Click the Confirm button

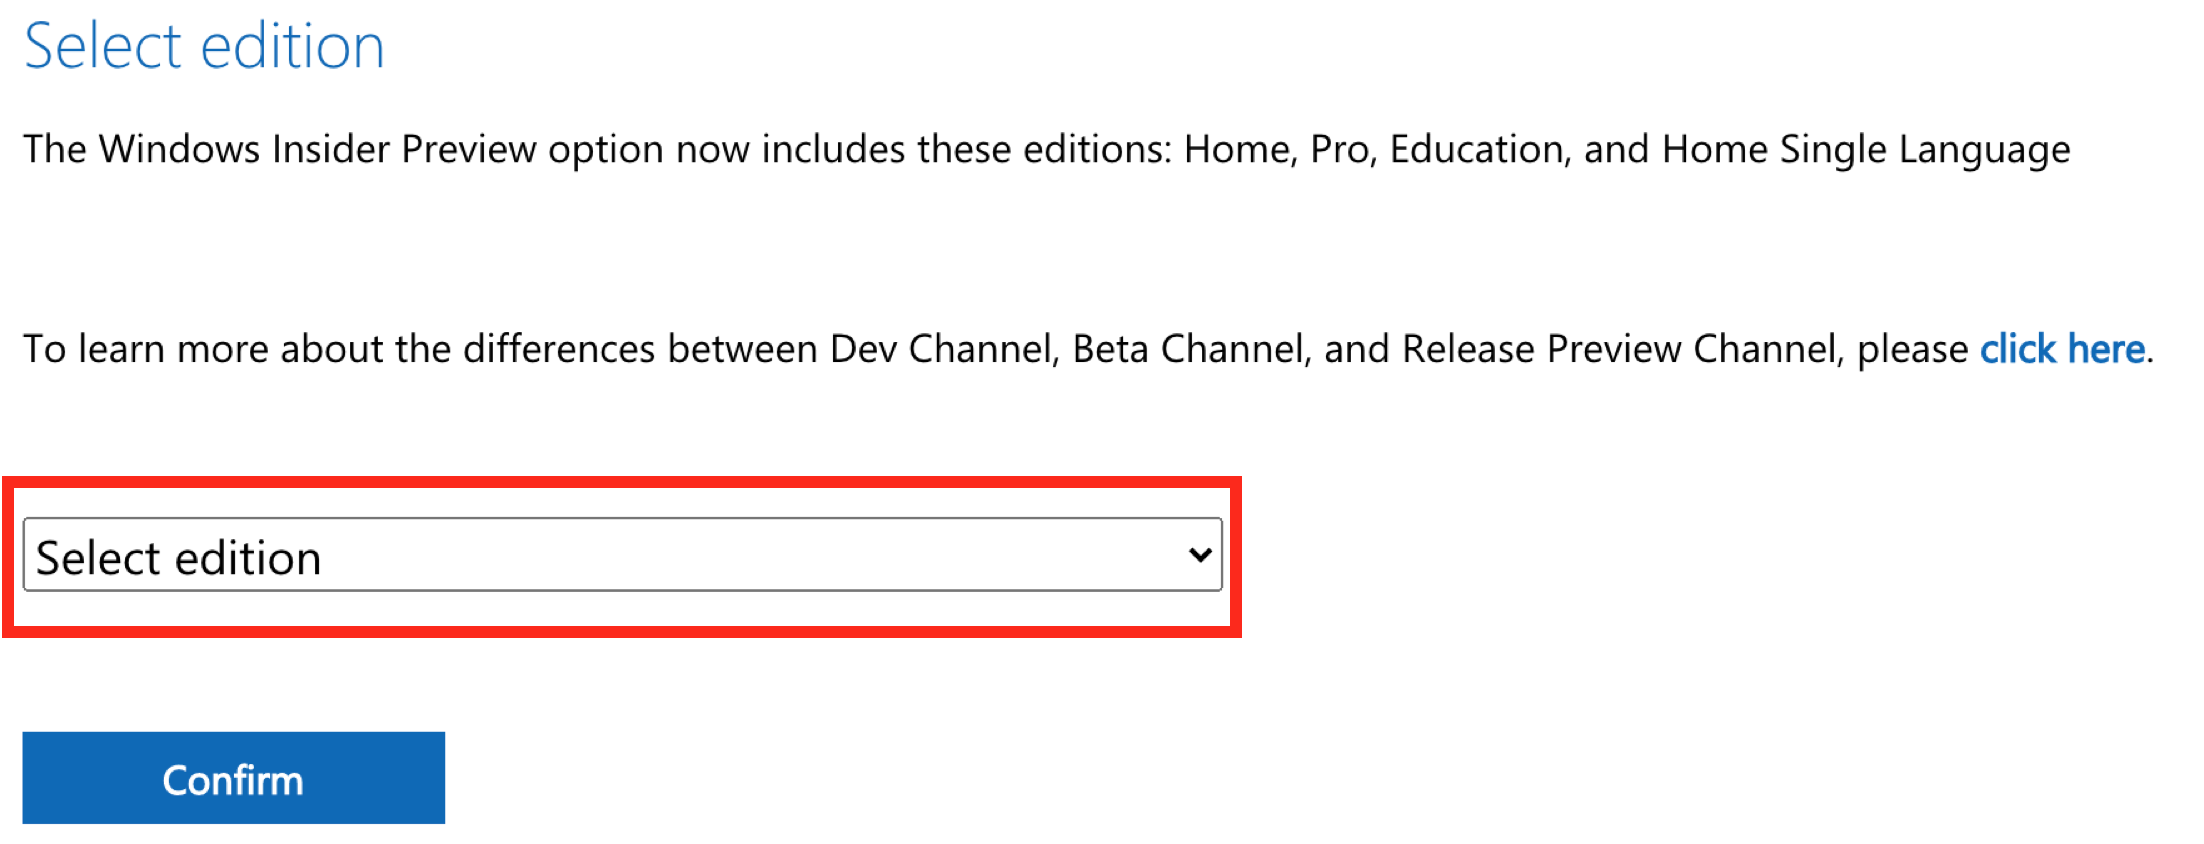tap(233, 778)
